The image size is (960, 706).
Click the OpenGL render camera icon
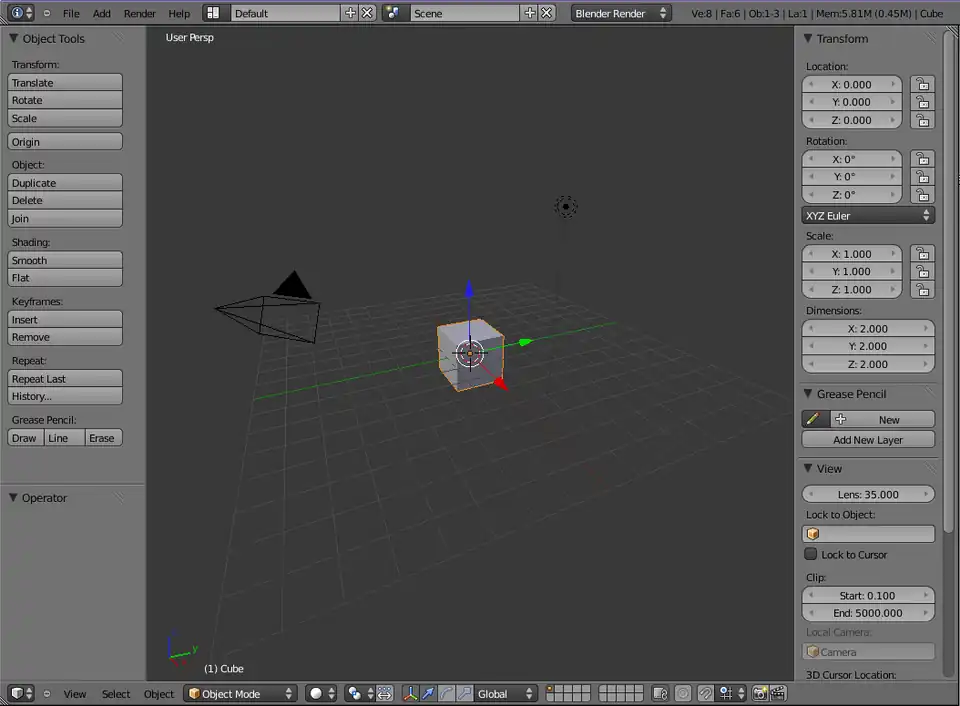pyautogui.click(x=760, y=693)
